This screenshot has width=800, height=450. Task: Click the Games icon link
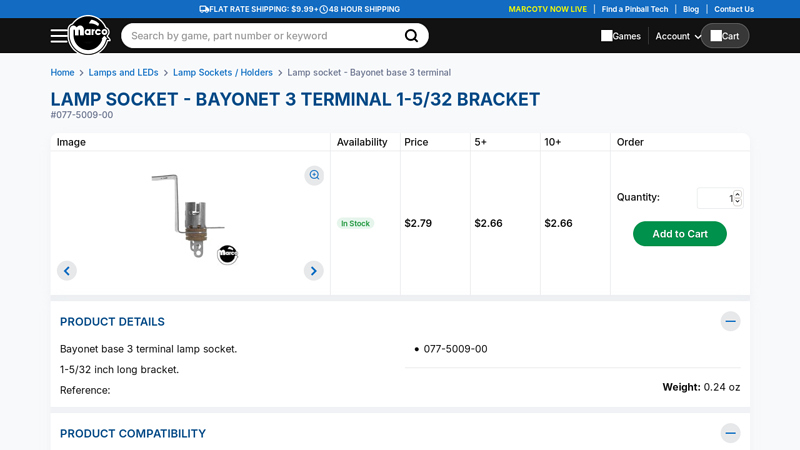click(x=621, y=36)
